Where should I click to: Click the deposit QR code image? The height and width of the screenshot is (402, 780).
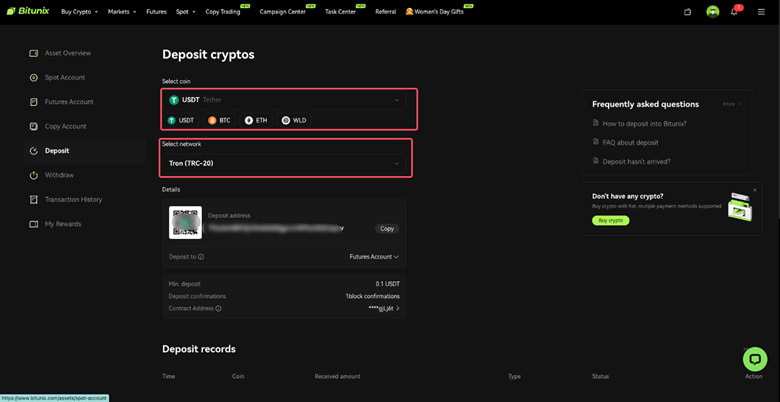pos(185,223)
